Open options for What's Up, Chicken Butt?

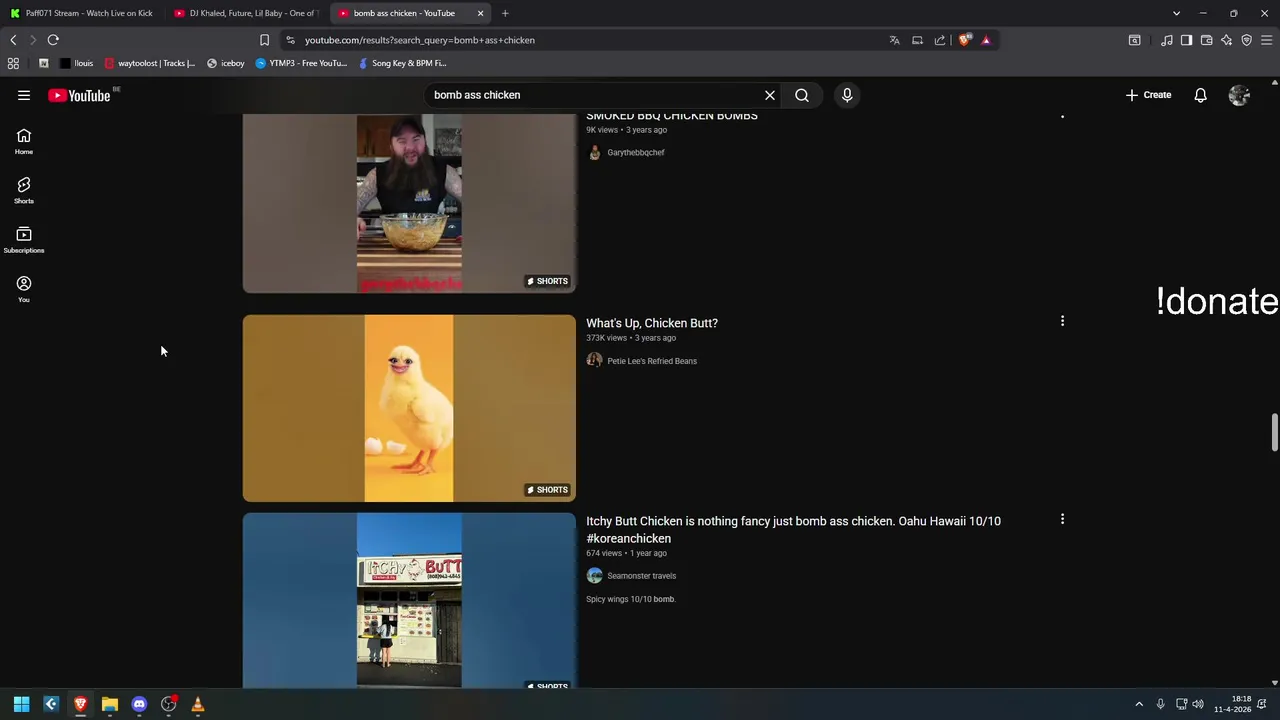1062,321
